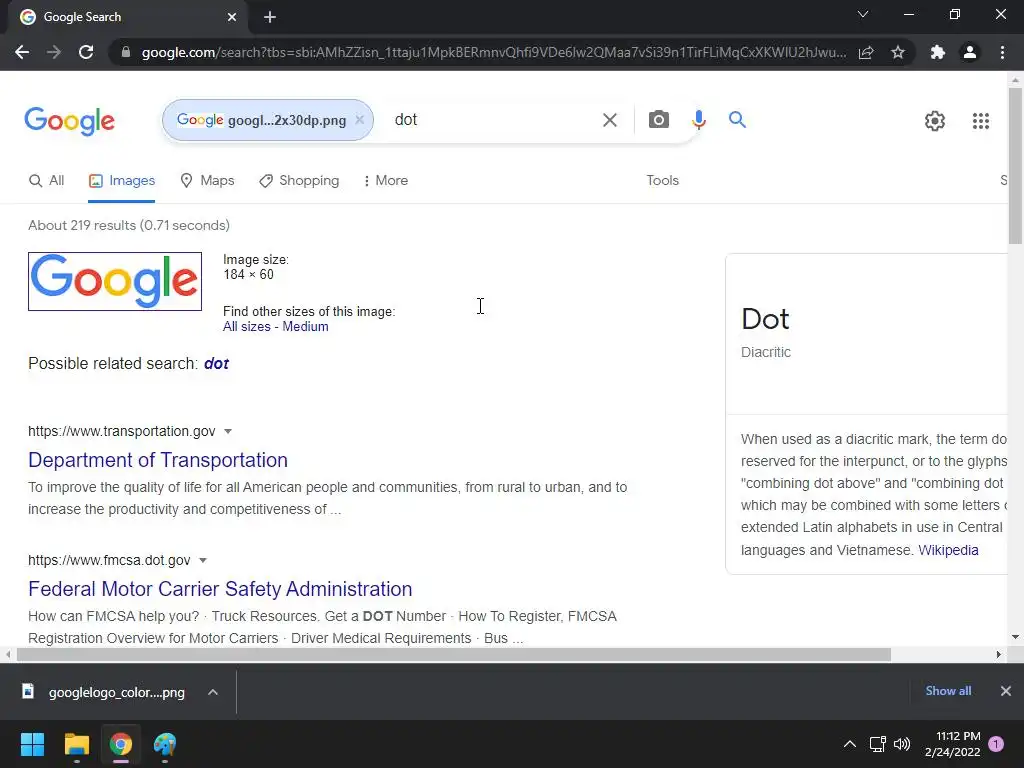Open the All sizes link
The height and width of the screenshot is (768, 1024).
246,327
